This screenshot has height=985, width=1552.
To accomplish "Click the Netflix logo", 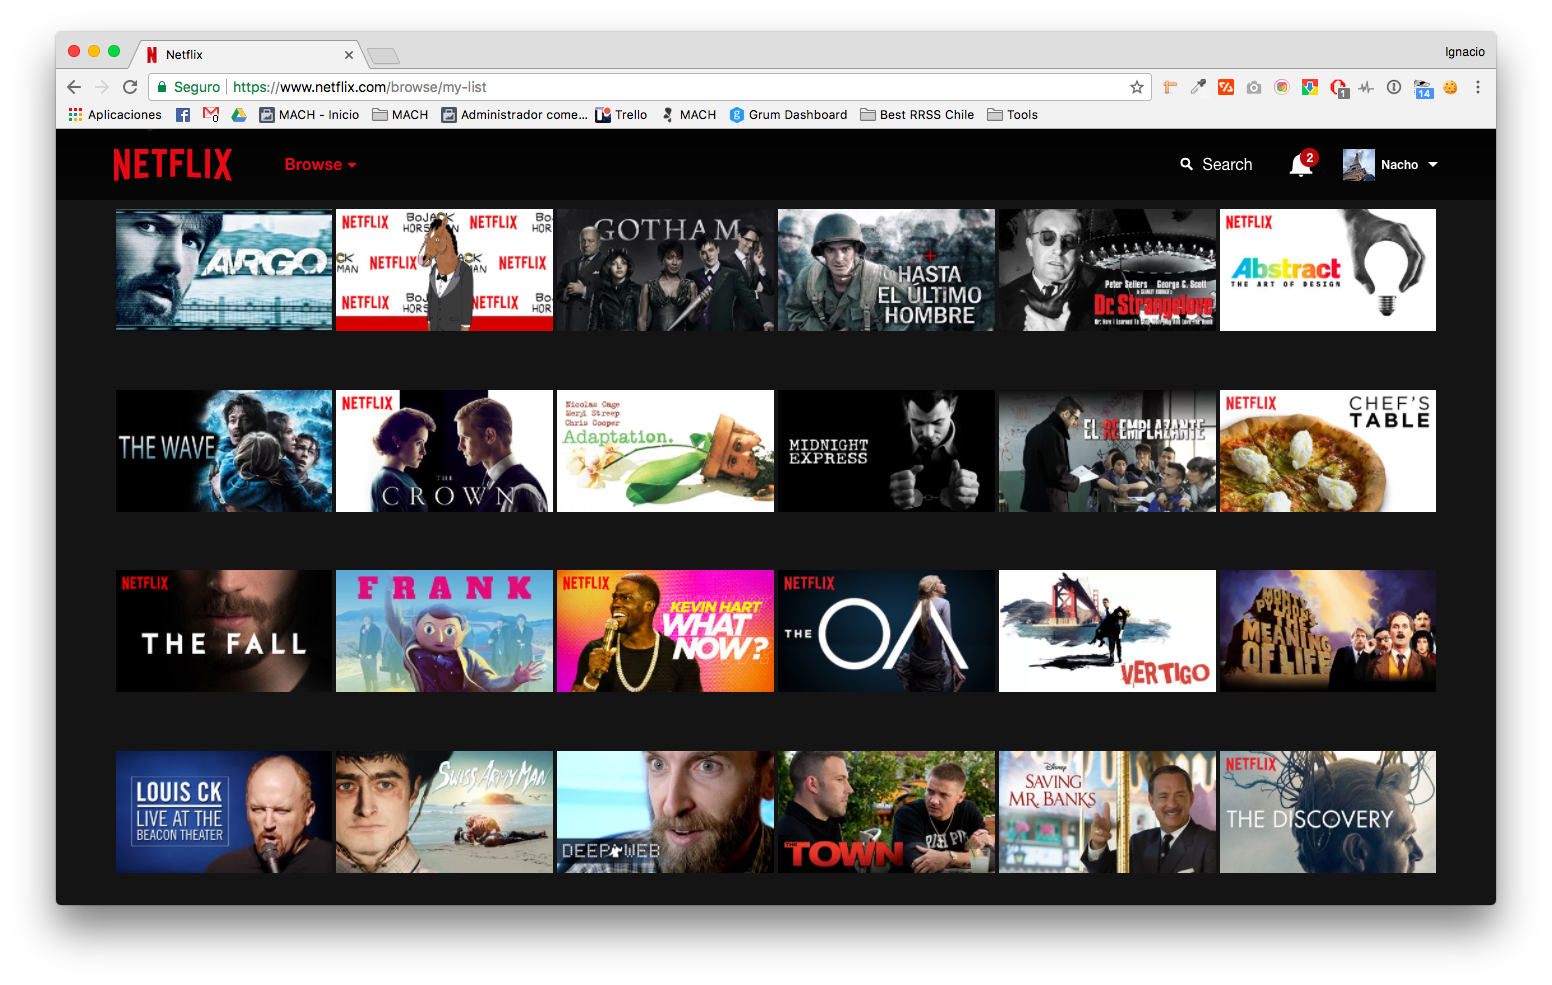I will (x=172, y=164).
